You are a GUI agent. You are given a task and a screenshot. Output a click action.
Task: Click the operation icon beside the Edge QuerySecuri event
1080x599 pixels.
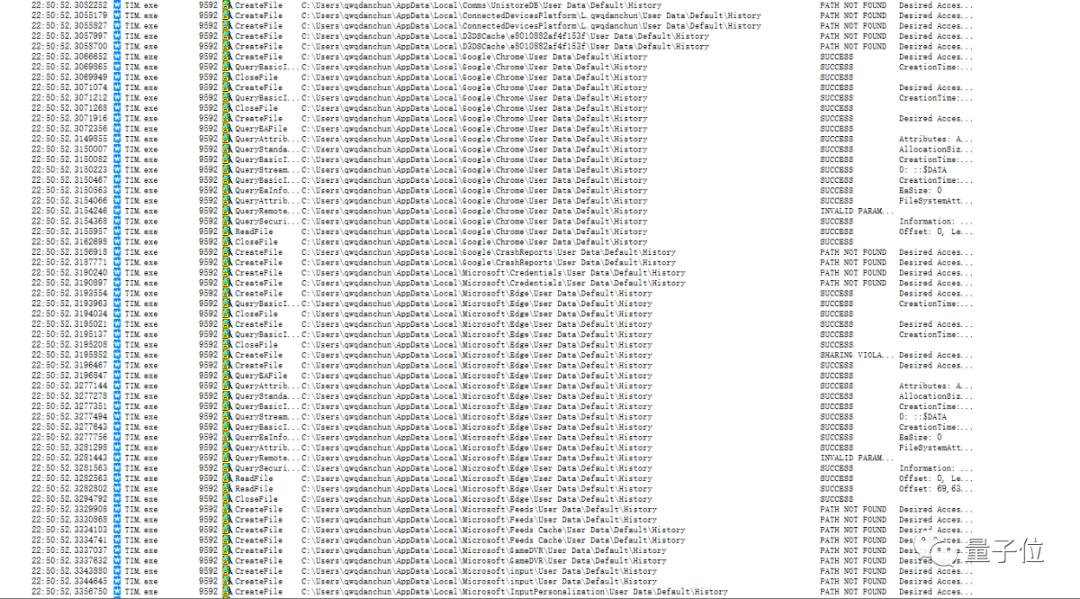[227, 468]
